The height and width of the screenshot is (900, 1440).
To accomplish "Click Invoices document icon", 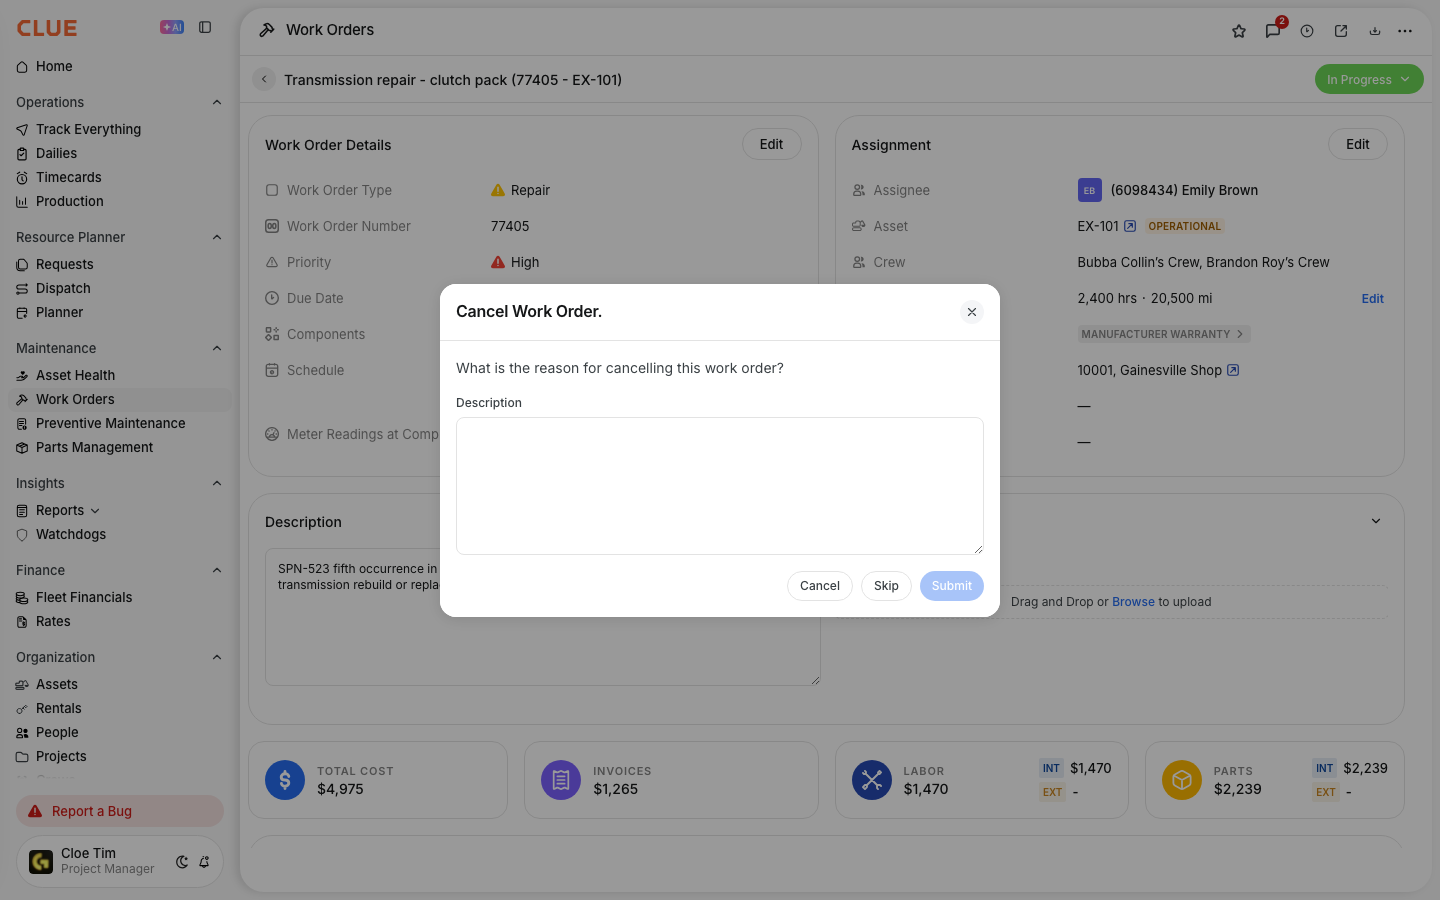I will [x=561, y=780].
